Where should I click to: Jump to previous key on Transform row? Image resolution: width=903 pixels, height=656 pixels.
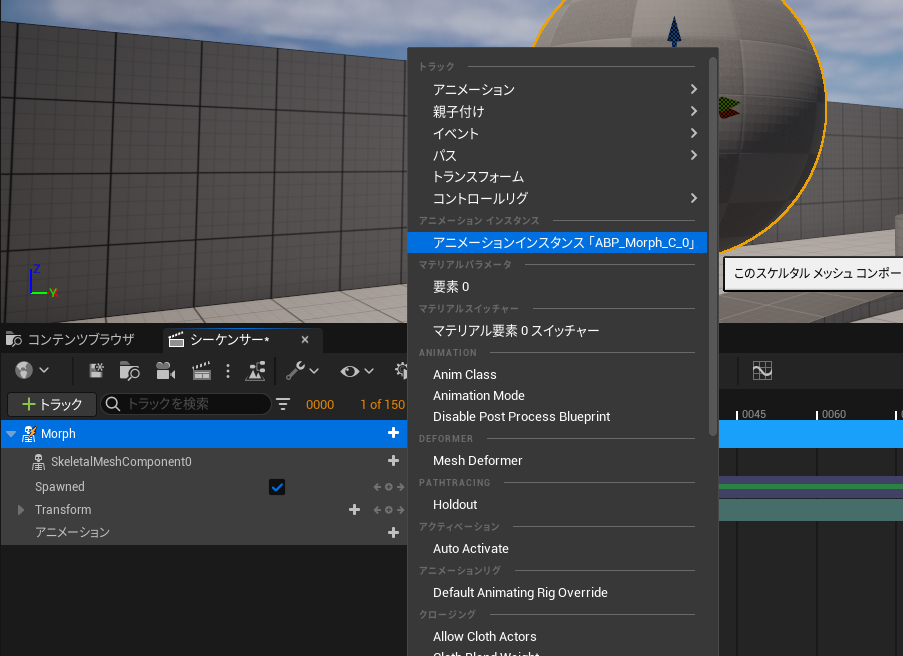click(x=377, y=510)
